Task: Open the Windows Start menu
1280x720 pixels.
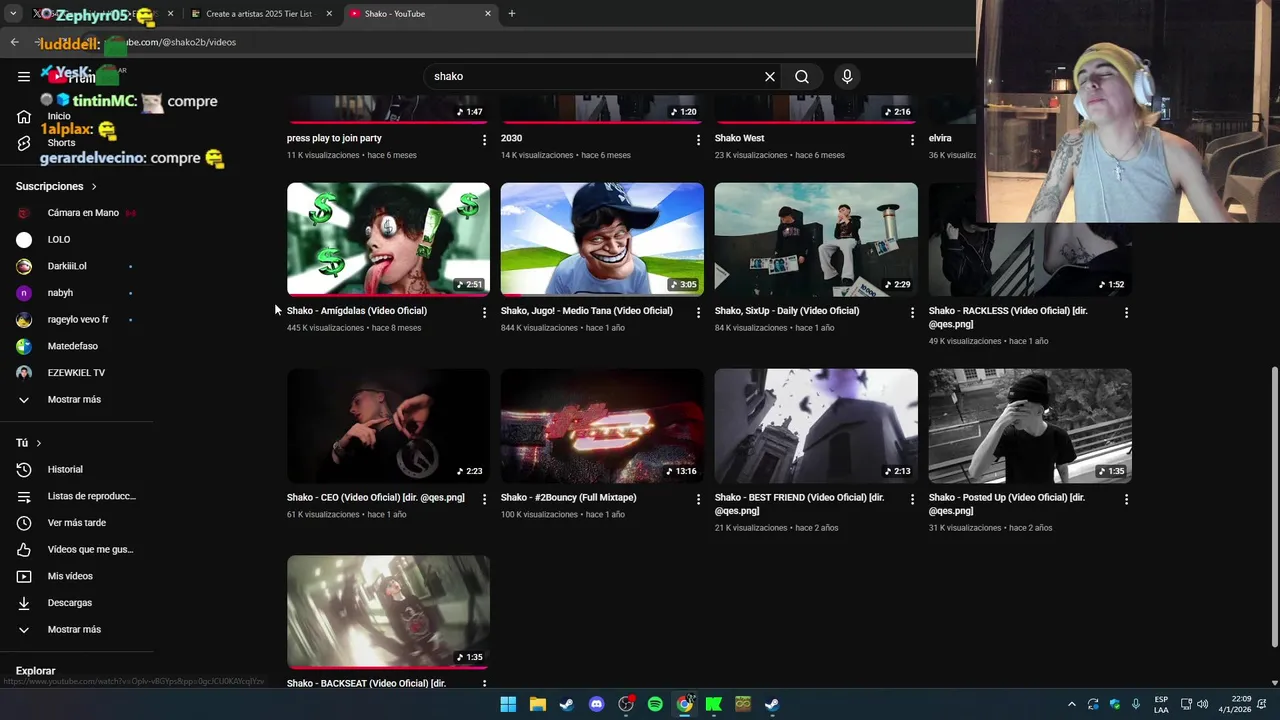Action: [x=508, y=704]
